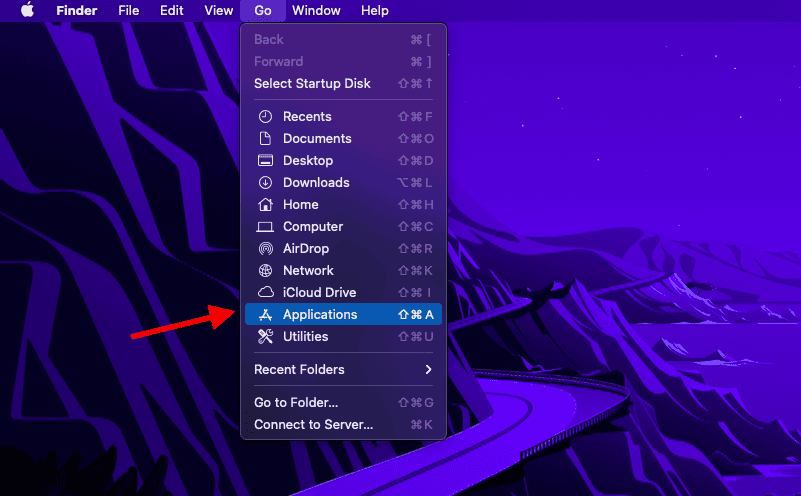Click the Home house icon
This screenshot has width=801, height=496.
pos(265,205)
